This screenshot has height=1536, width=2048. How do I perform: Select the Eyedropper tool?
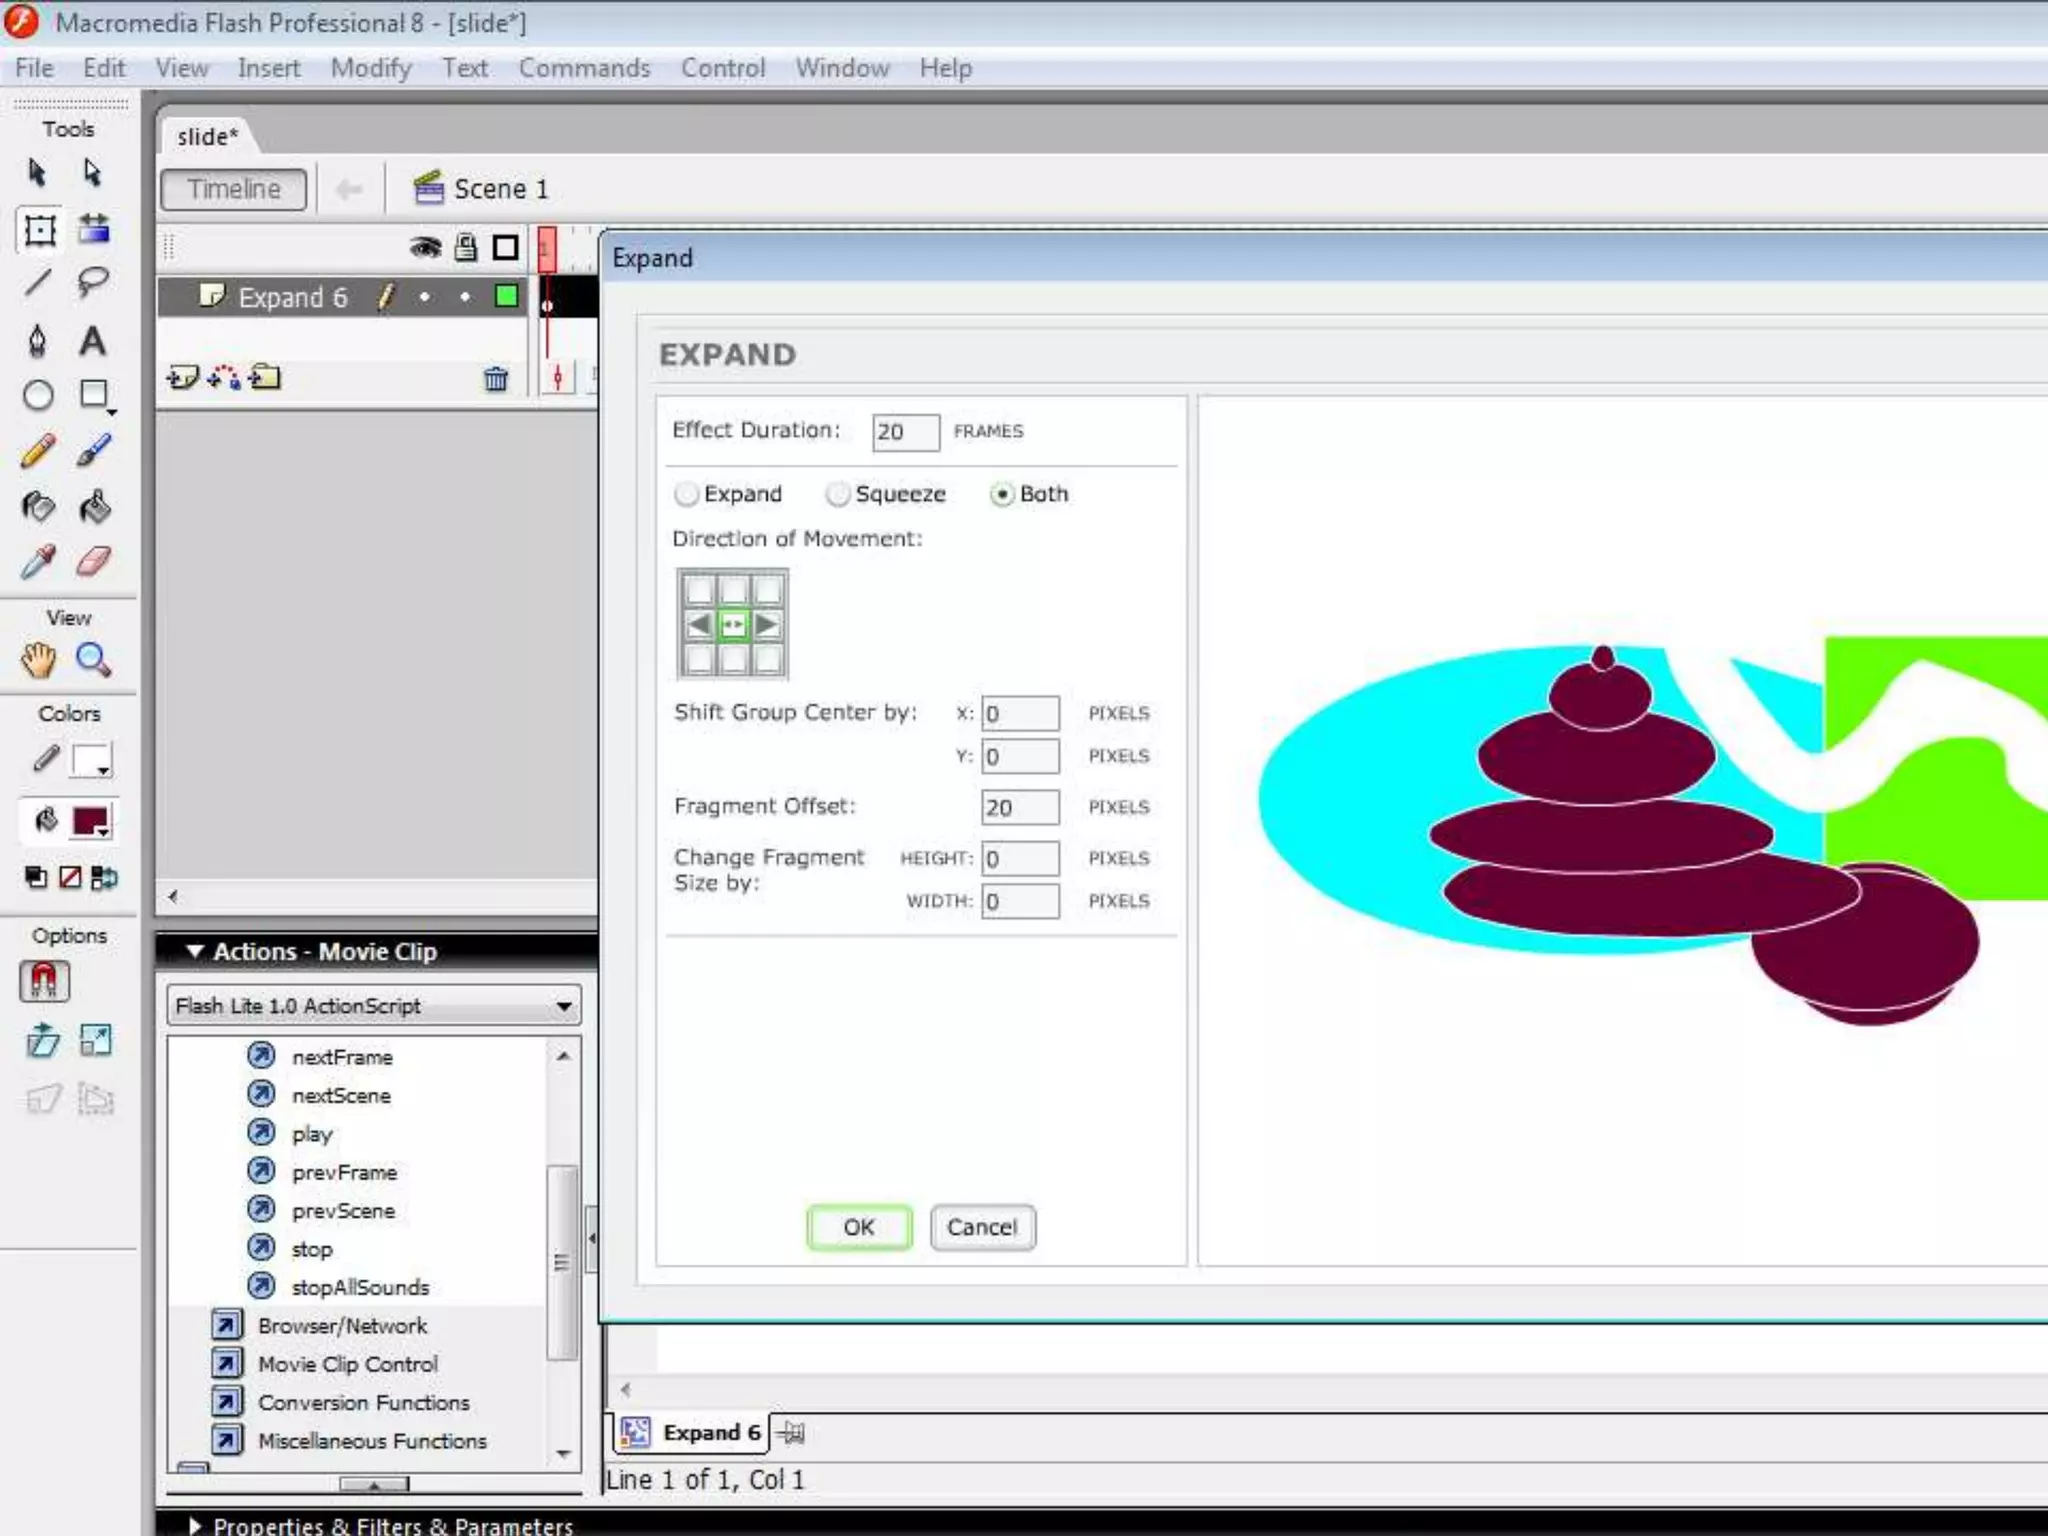38,562
